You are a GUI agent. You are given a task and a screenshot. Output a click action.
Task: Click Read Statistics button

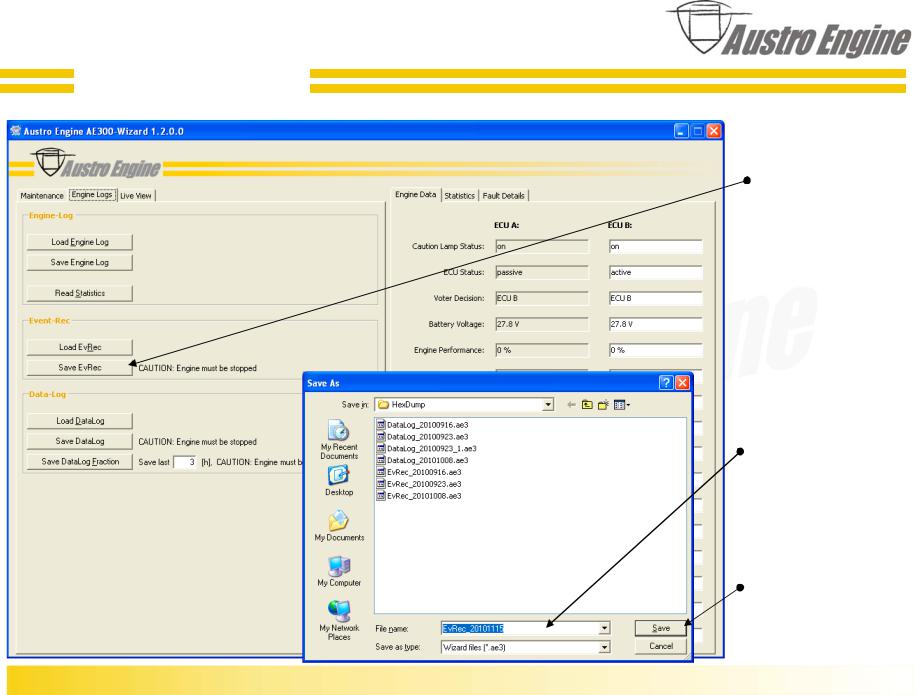click(79, 293)
